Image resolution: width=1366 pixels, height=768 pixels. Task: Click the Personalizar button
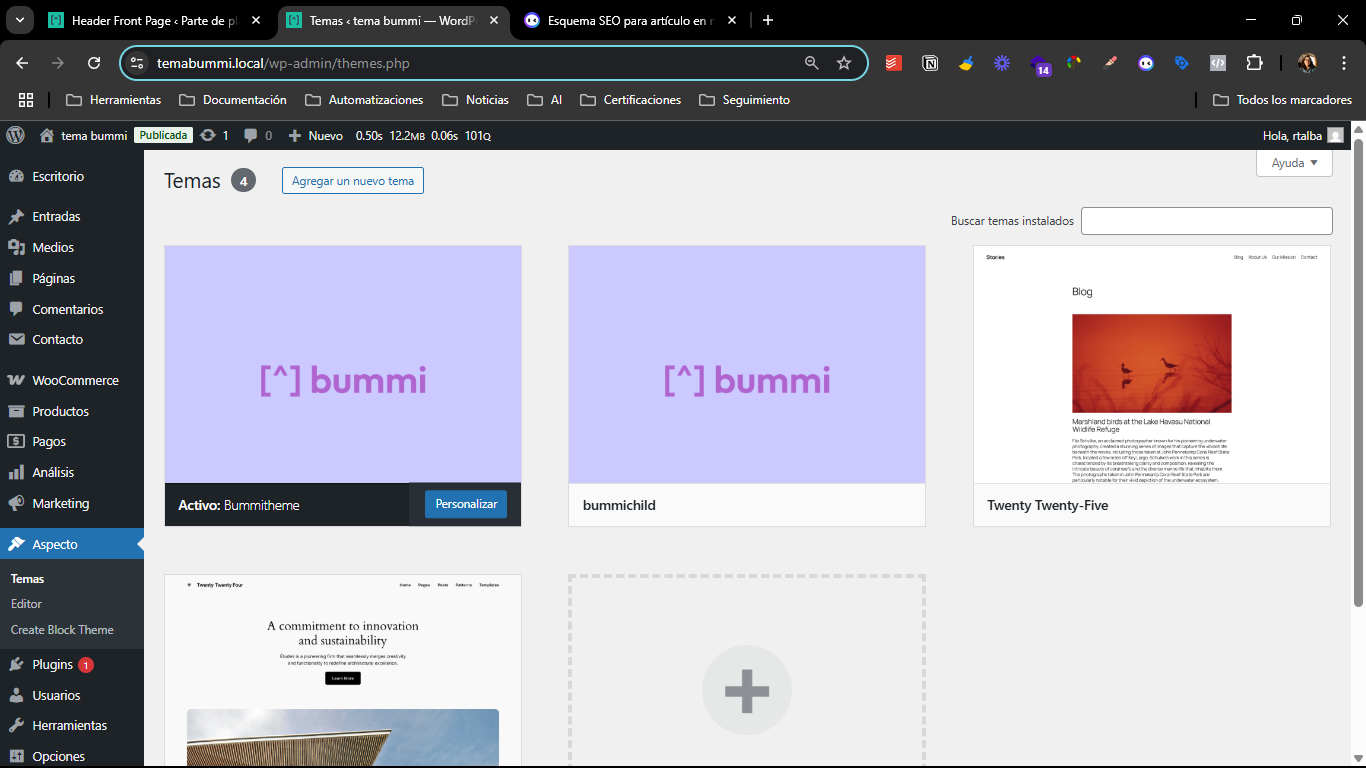466,504
